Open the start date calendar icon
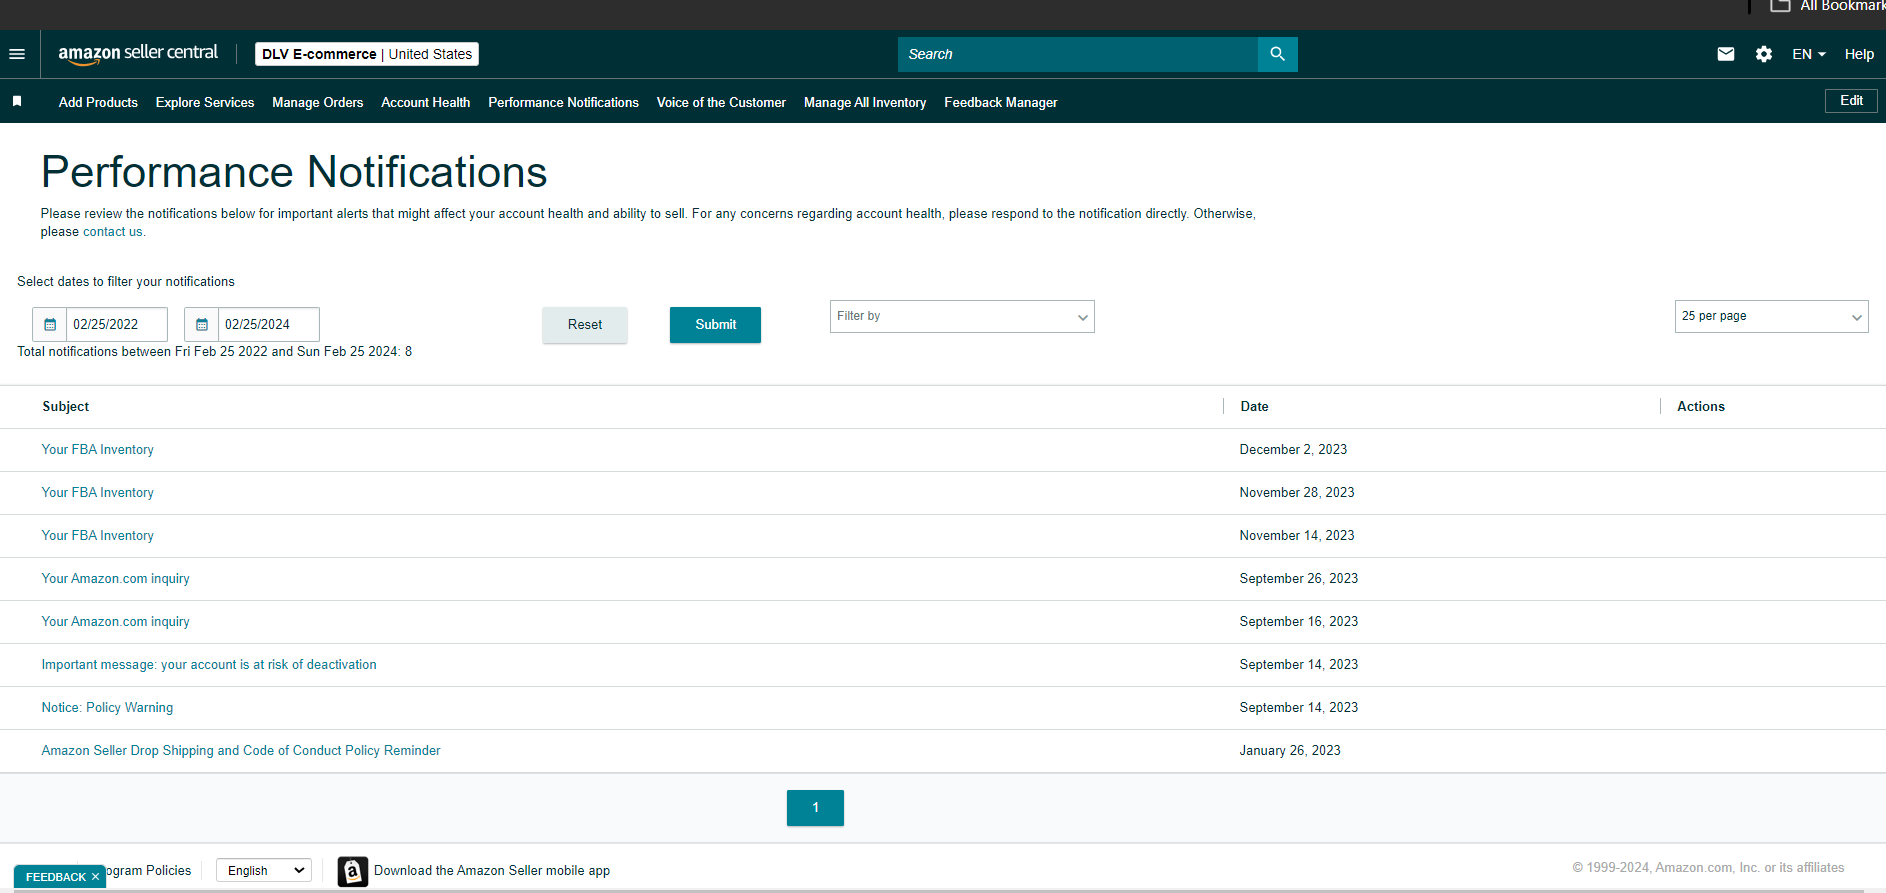Screen dimensions: 1886x893 [x=50, y=324]
